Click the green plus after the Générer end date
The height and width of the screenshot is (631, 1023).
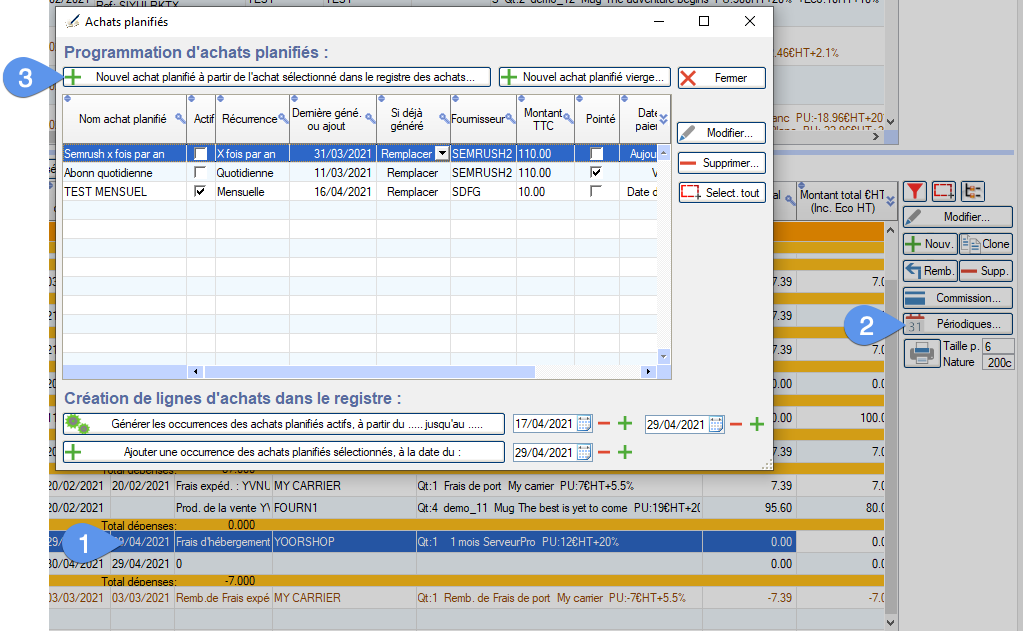757,425
